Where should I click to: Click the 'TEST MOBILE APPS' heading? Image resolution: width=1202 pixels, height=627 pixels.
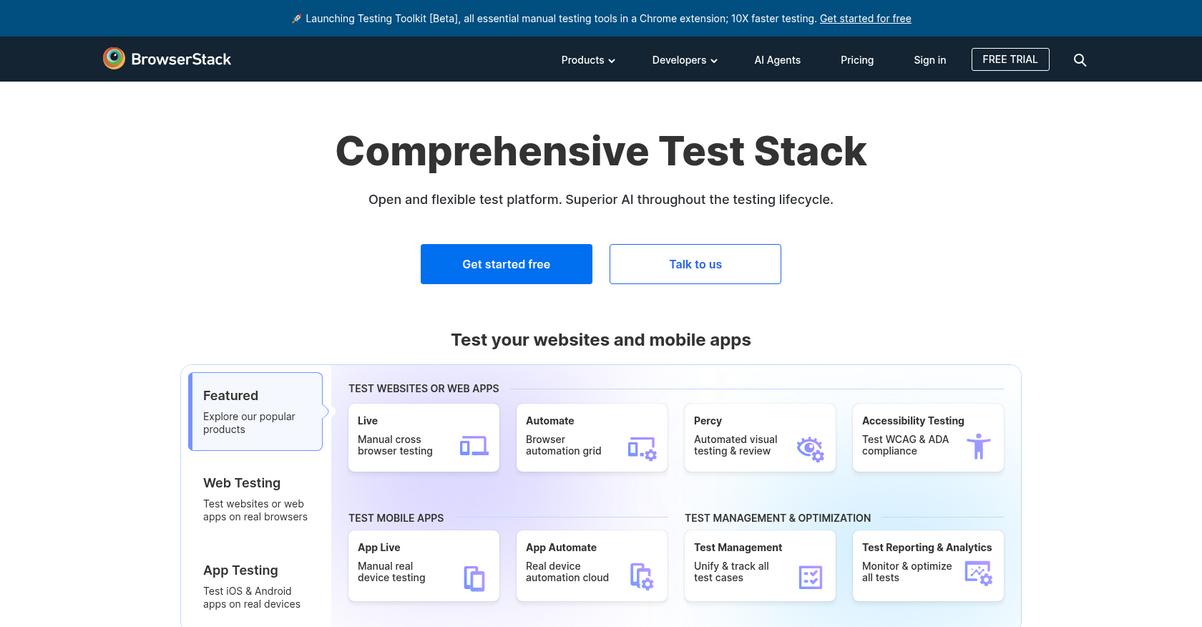(x=396, y=518)
